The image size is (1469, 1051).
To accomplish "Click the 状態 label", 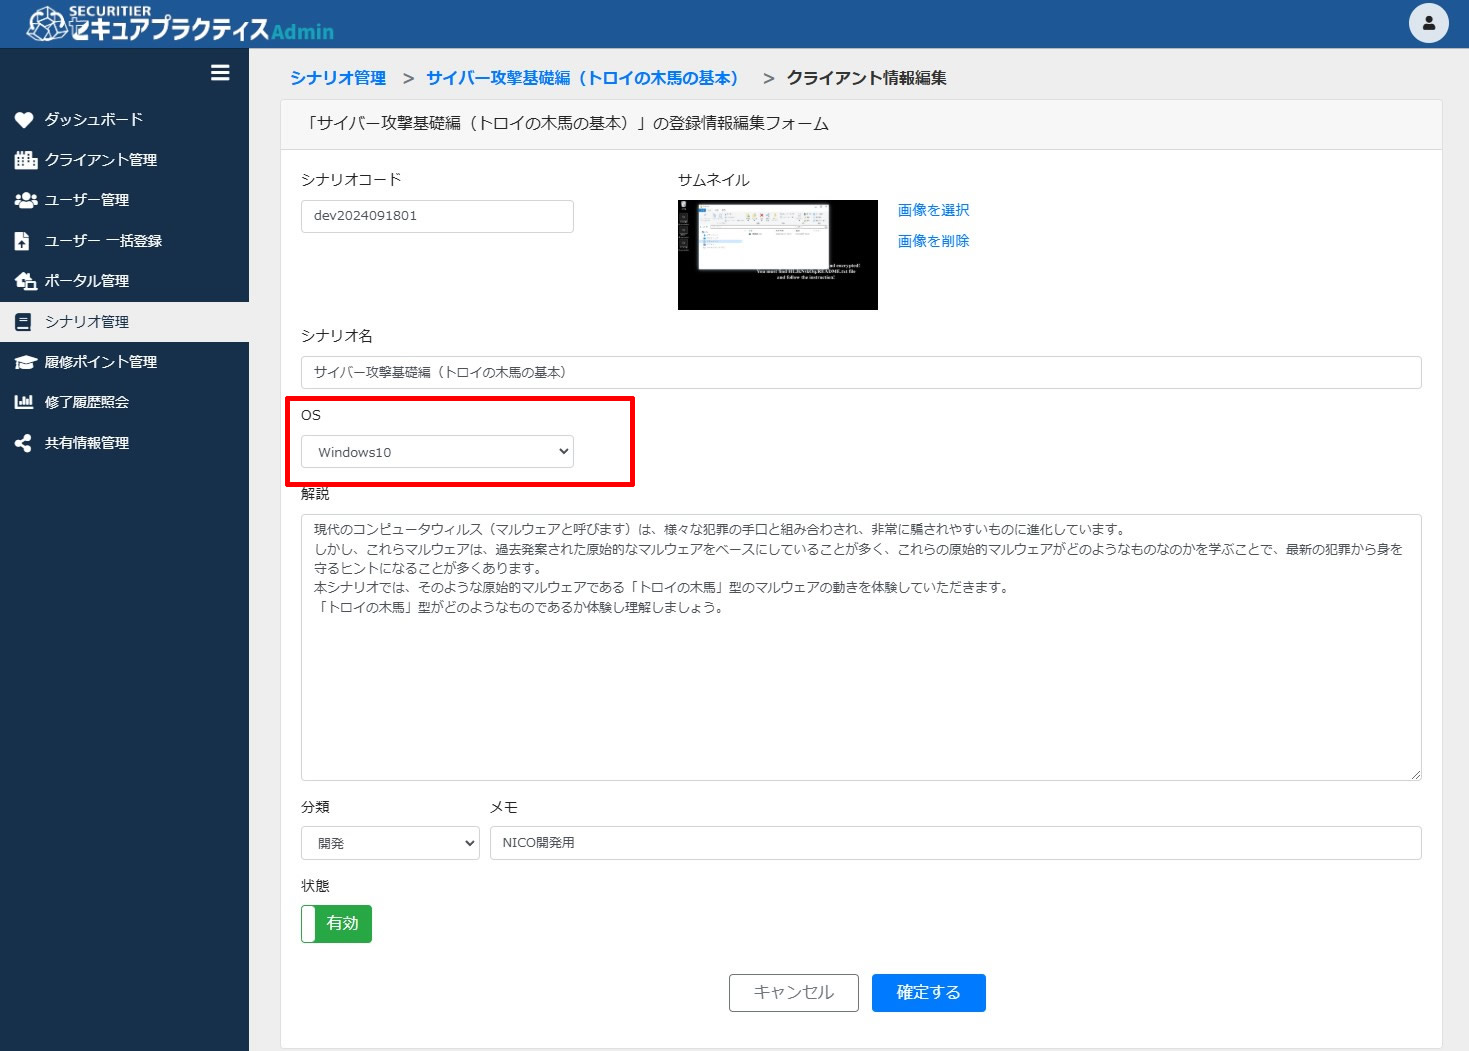I will [315, 886].
